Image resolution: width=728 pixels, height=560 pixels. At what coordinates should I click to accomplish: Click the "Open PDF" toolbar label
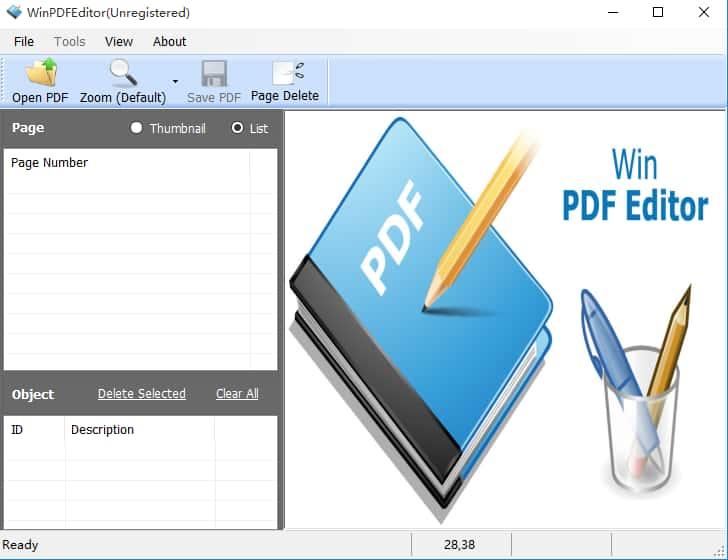(40, 98)
